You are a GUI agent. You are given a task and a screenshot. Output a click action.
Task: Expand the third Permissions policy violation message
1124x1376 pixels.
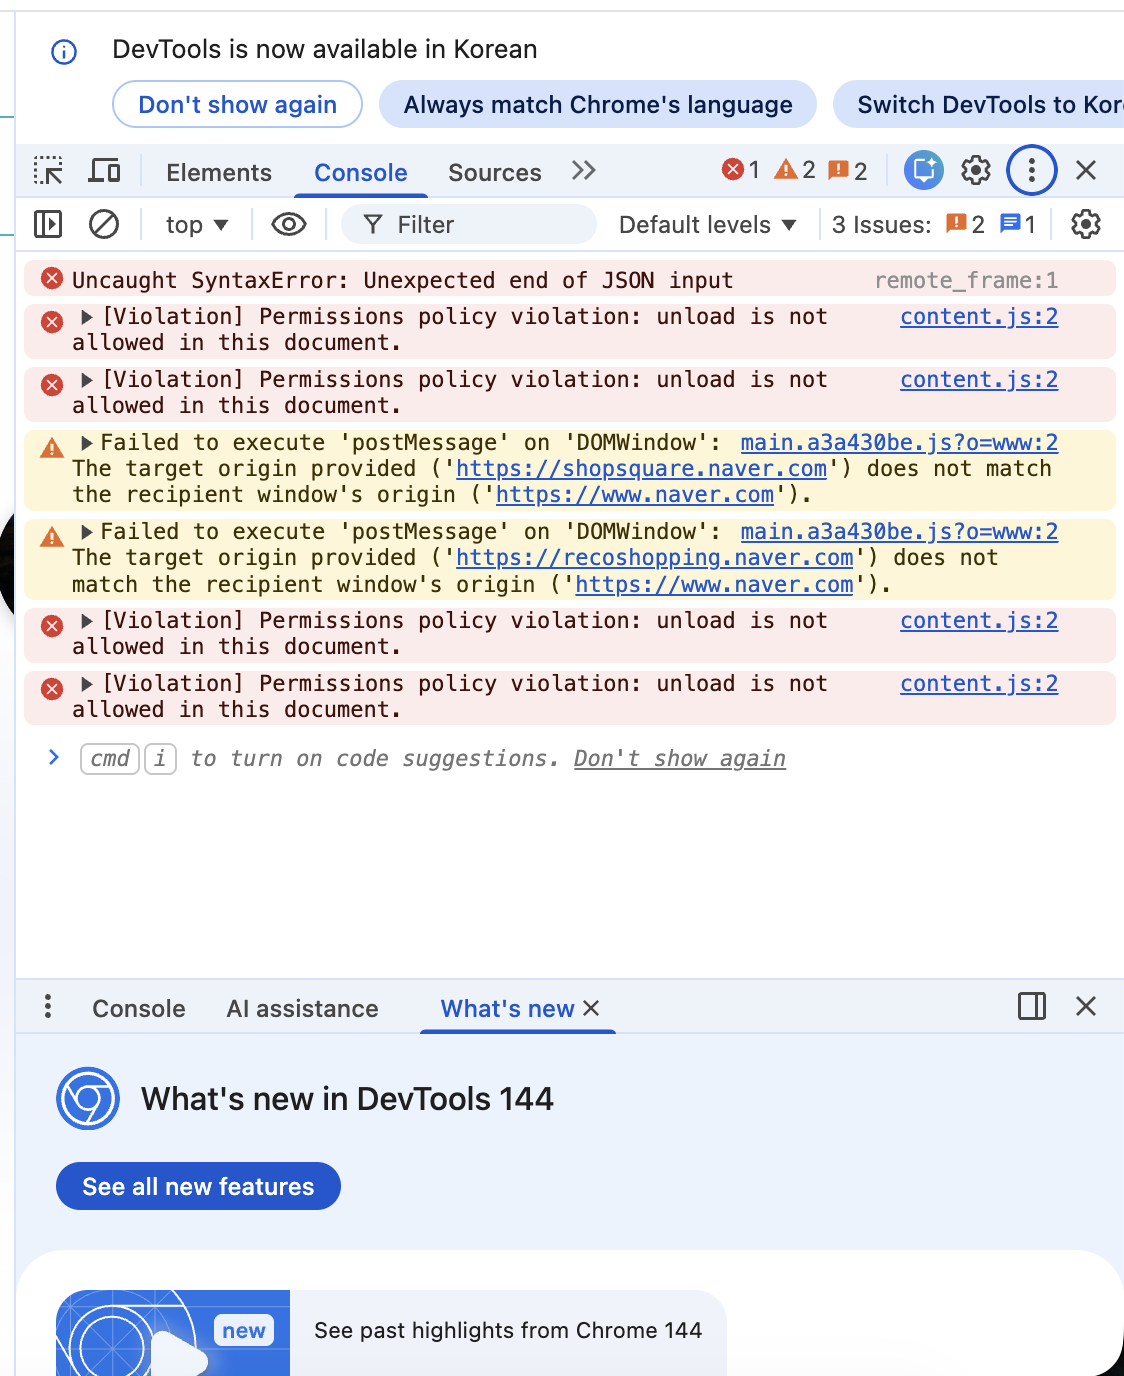click(x=87, y=621)
